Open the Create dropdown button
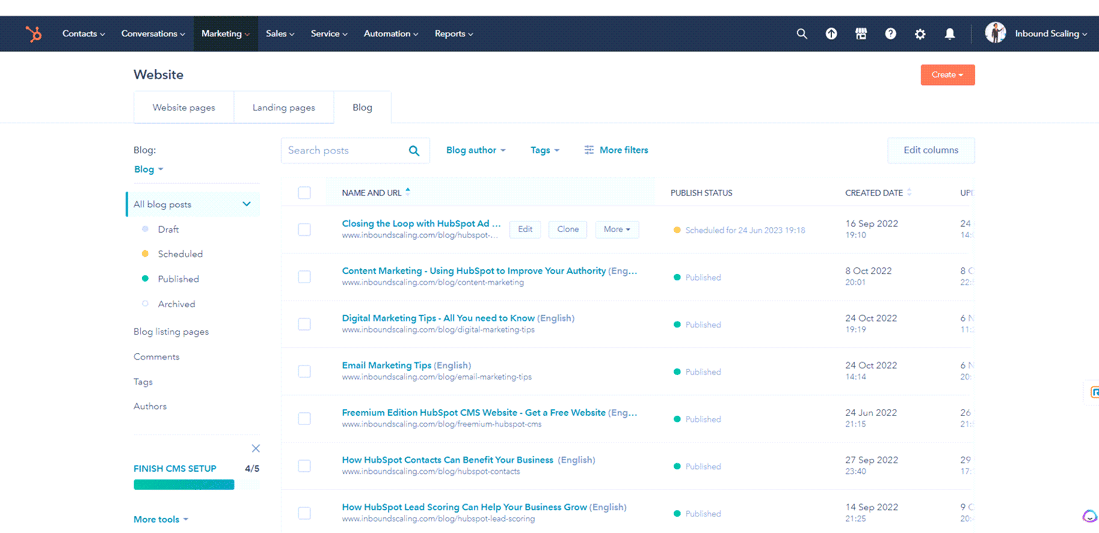Image resolution: width=1099 pixels, height=533 pixels. [x=948, y=75]
